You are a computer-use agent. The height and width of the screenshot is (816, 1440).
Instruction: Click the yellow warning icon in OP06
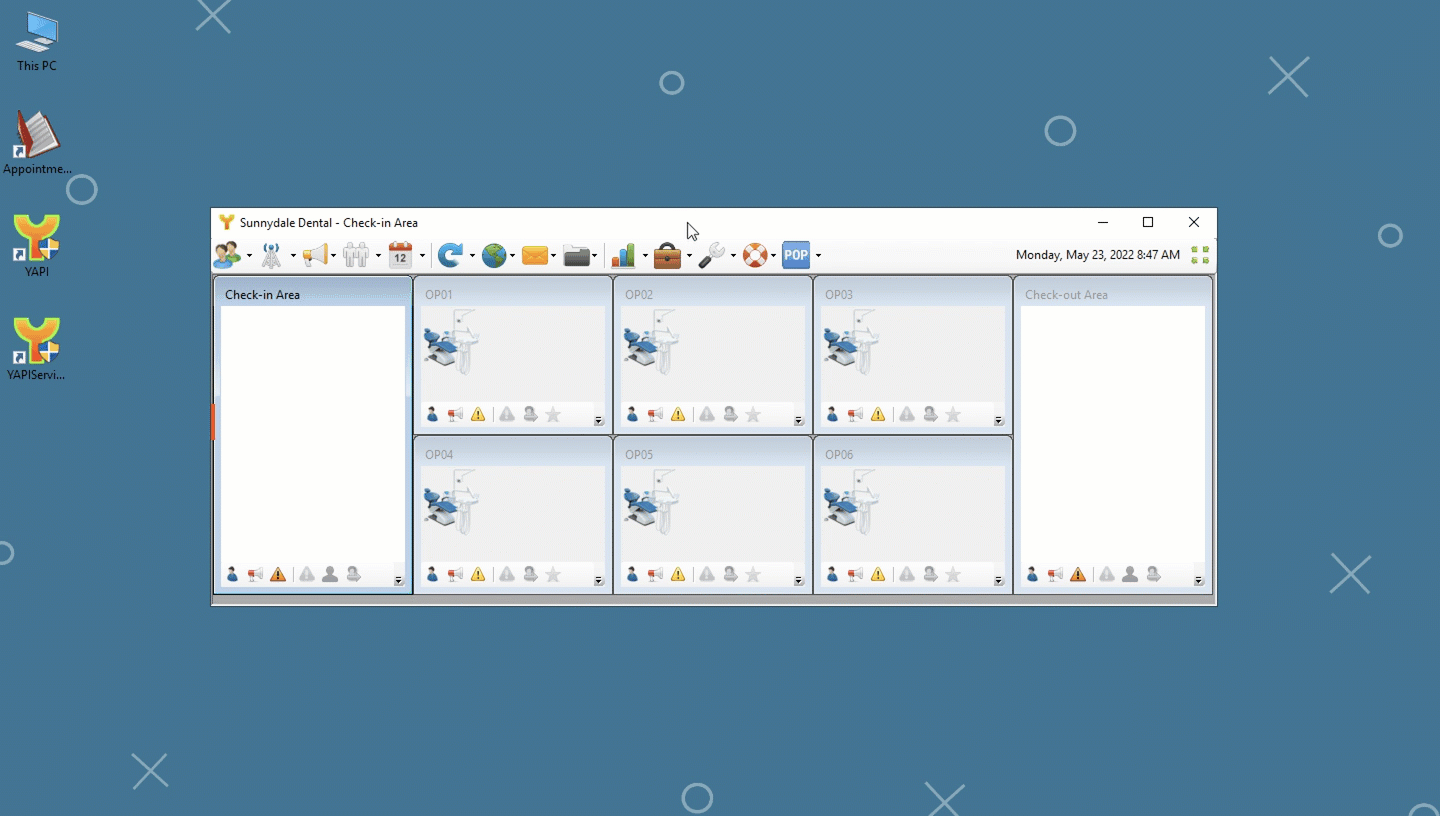(x=878, y=574)
